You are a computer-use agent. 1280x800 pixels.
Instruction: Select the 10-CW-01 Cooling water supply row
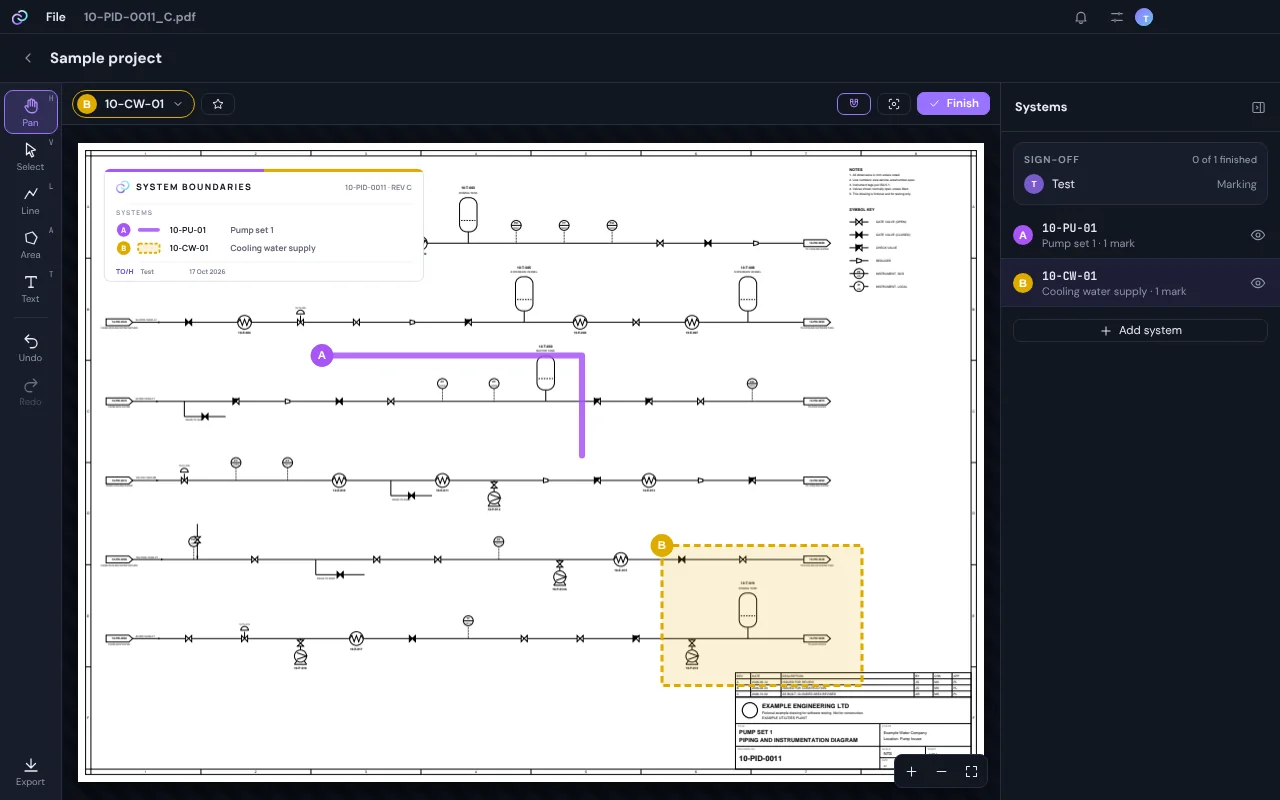1140,283
